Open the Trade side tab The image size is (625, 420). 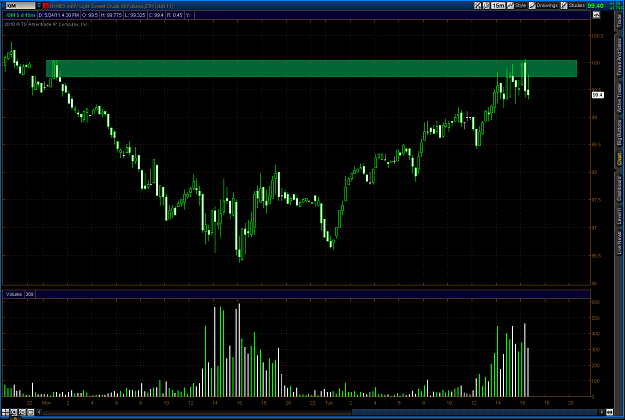click(619, 21)
